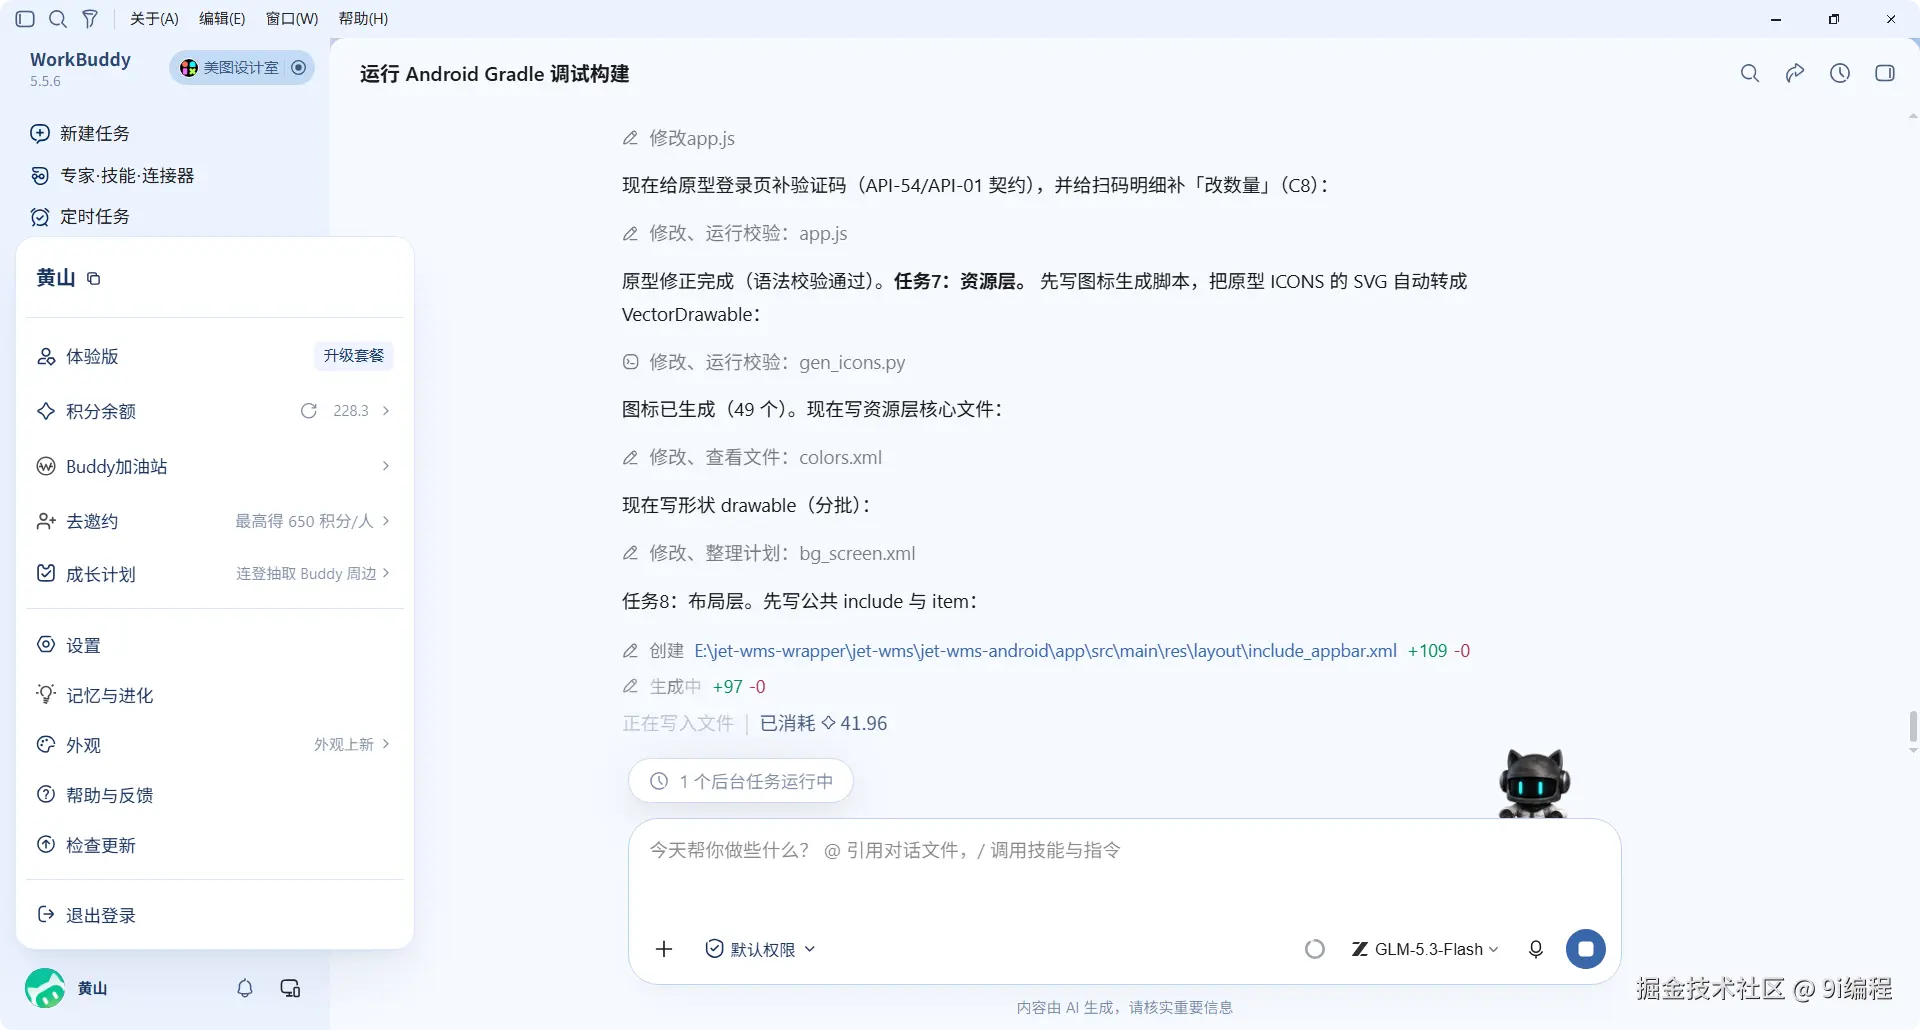
Task: Click the microphone voice input icon
Action: tap(1536, 949)
